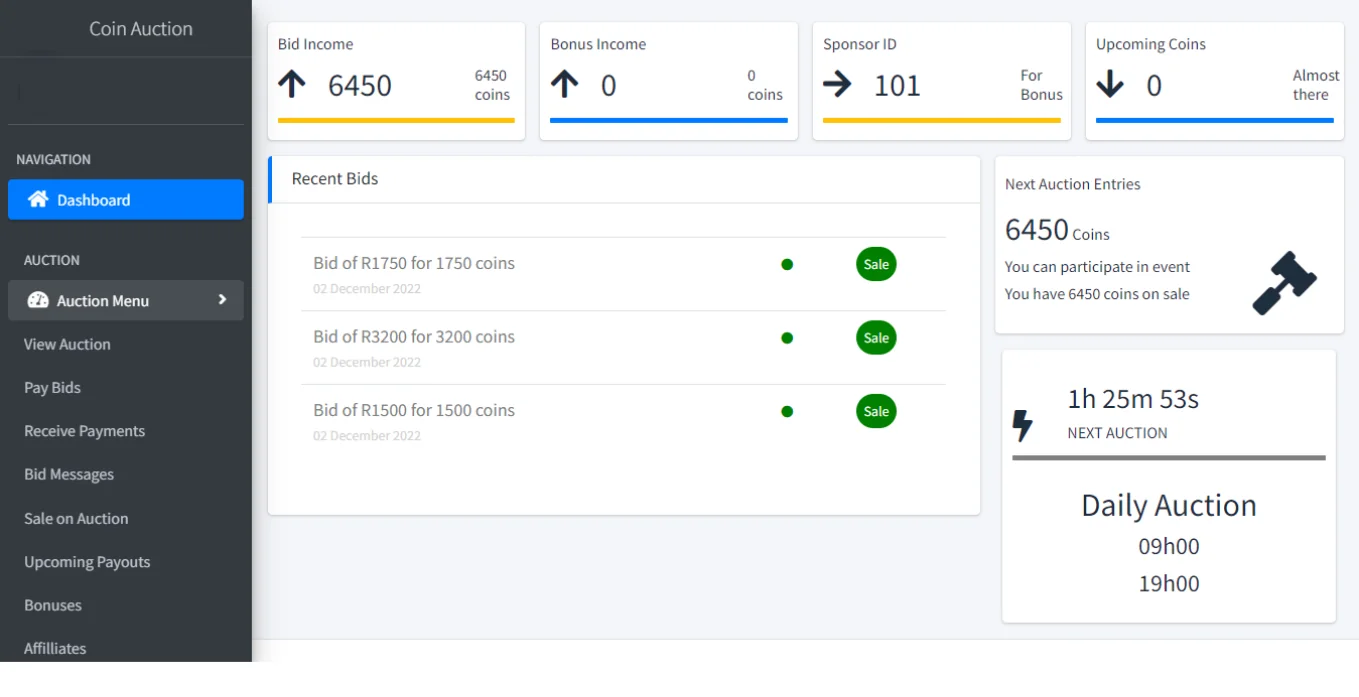The width and height of the screenshot is (1359, 697).
Task: Click 'You have 6450 coins on sale'
Action: click(x=1097, y=294)
